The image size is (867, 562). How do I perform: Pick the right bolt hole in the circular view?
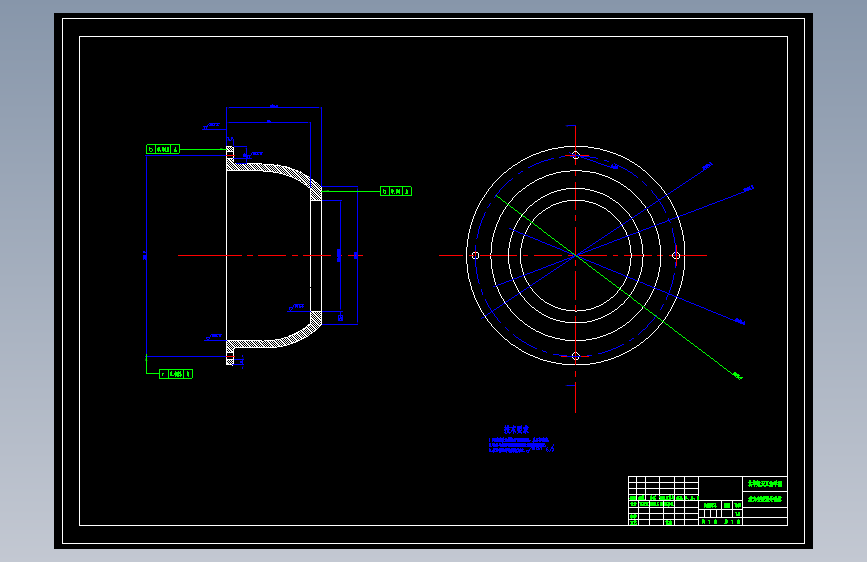(676, 256)
